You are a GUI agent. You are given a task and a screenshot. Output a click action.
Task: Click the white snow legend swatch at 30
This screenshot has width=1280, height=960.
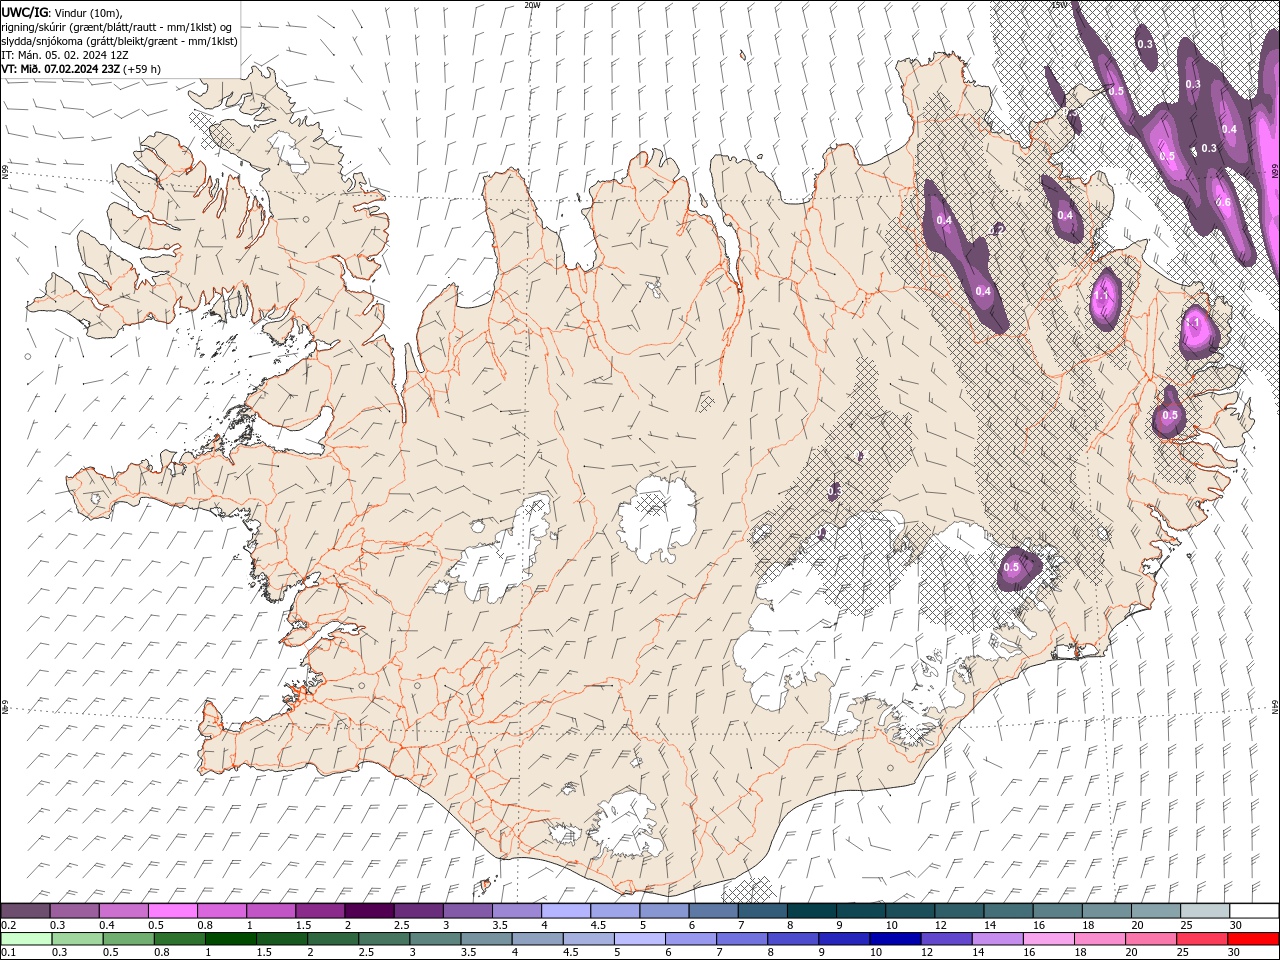1253,911
